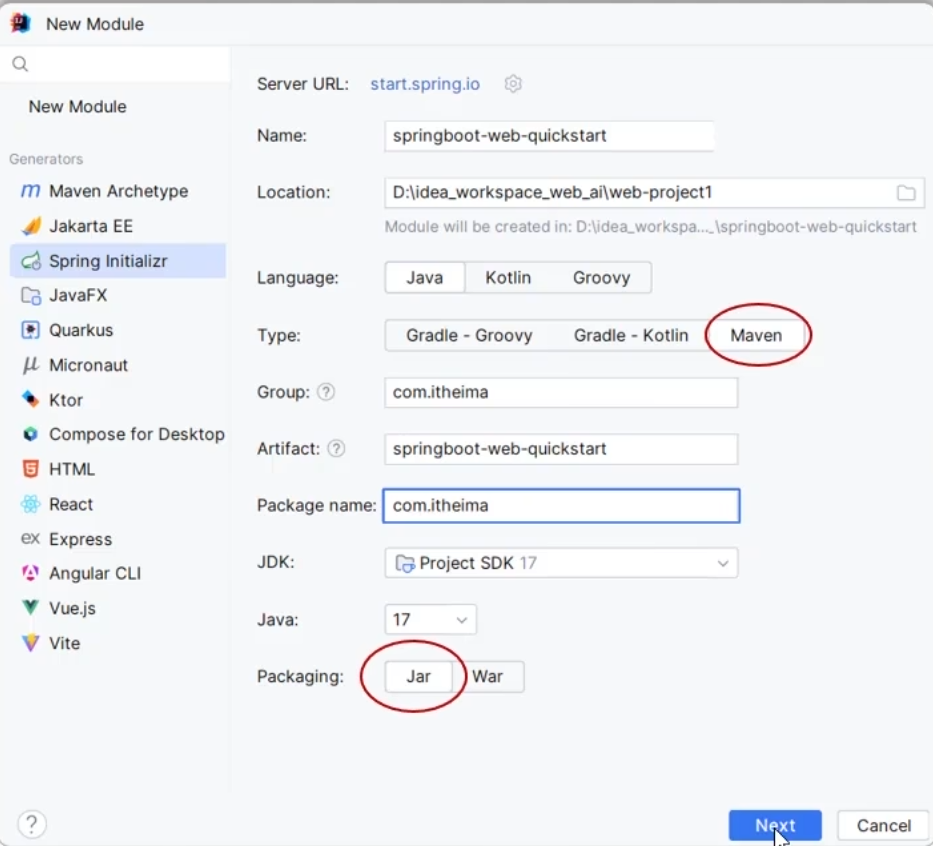Select Ktor generator
933x846 pixels.
pos(118,400)
